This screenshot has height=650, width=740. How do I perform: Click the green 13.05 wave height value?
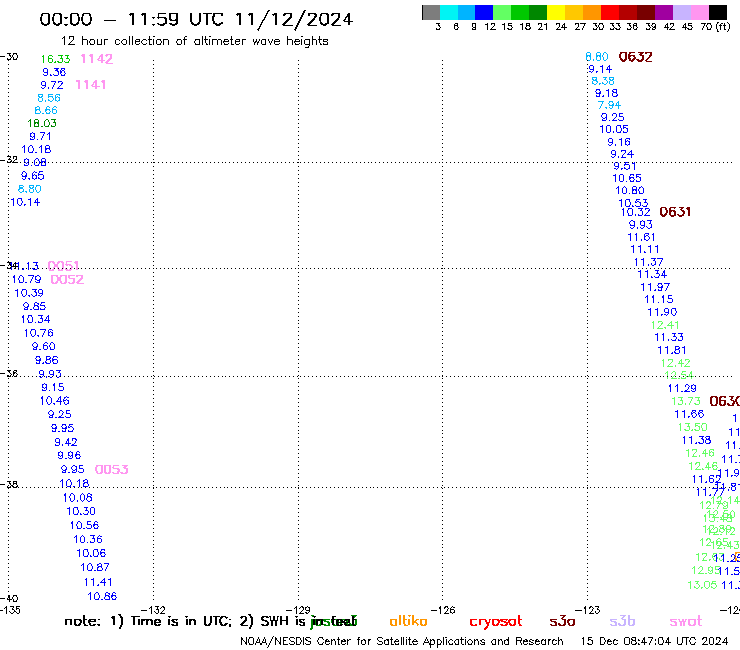pos(702,585)
